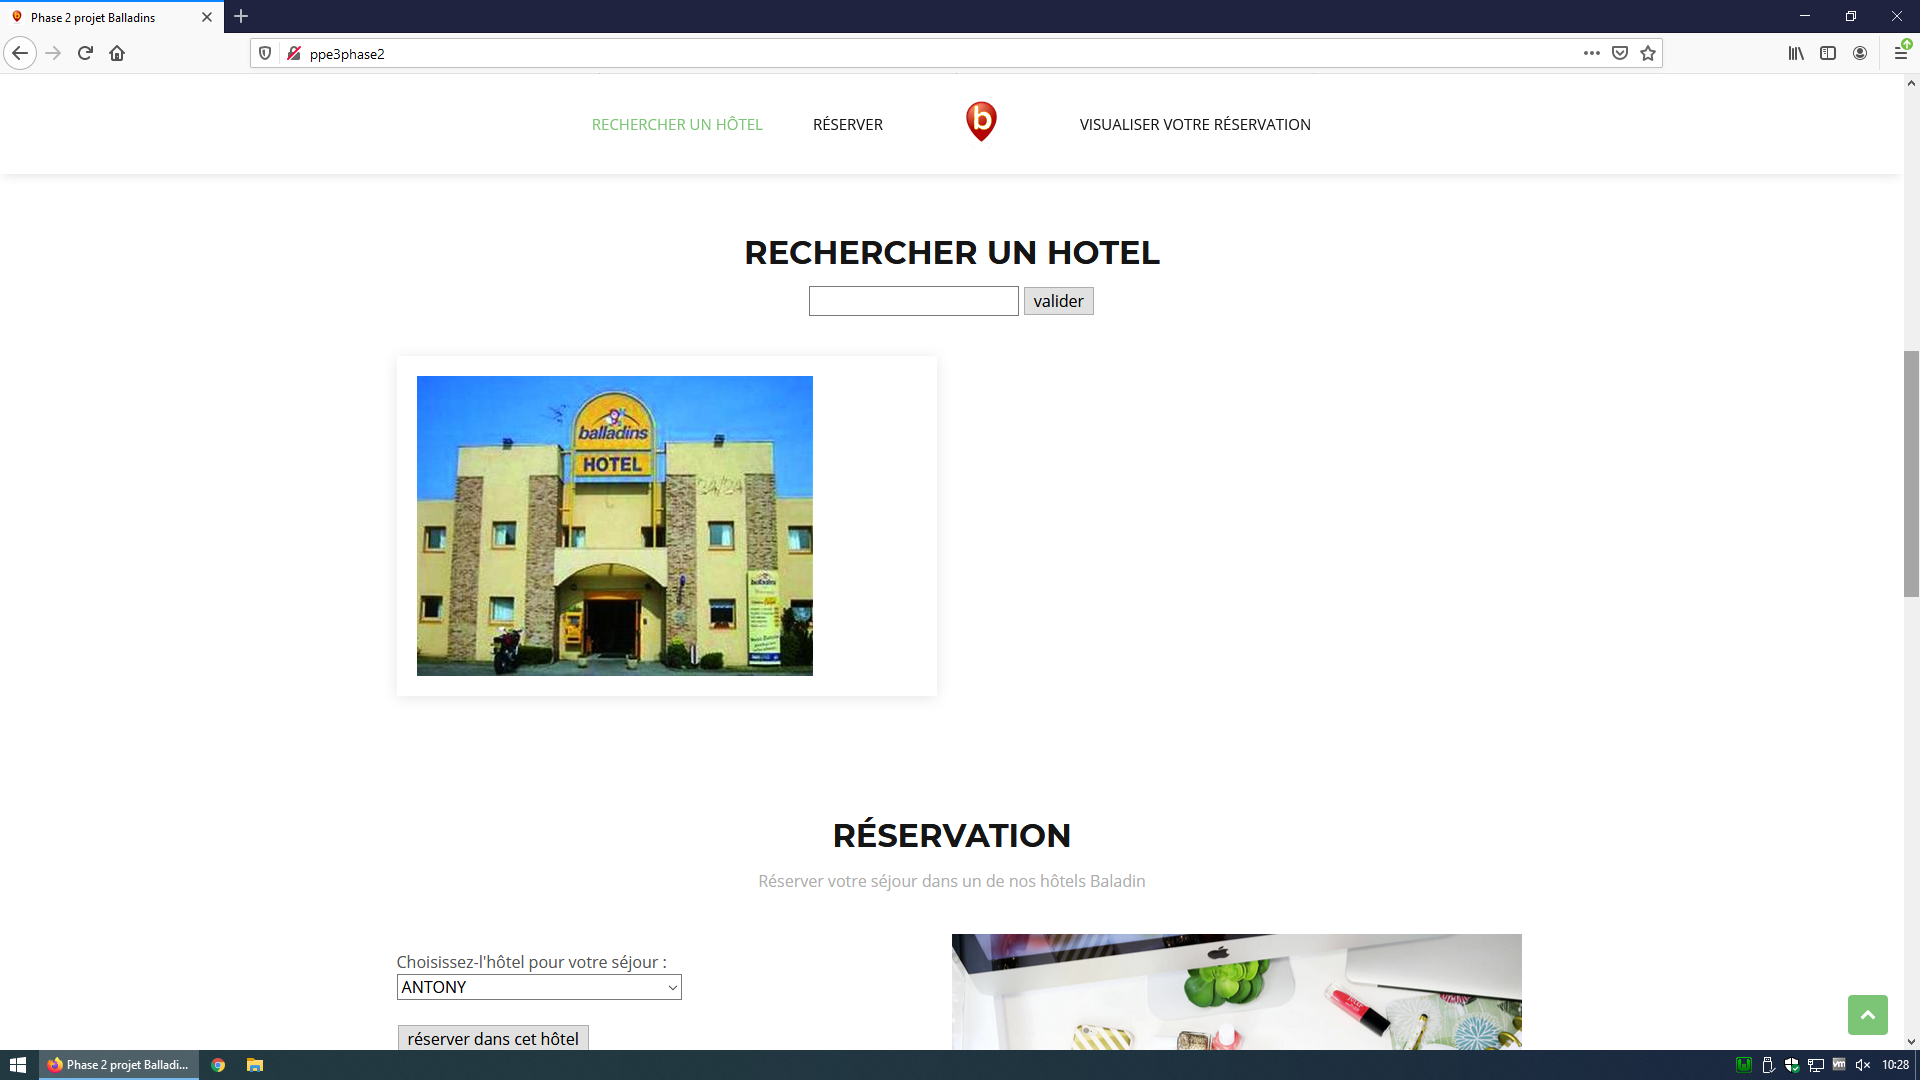
Task: Go to browser home page
Action: pyautogui.click(x=117, y=53)
